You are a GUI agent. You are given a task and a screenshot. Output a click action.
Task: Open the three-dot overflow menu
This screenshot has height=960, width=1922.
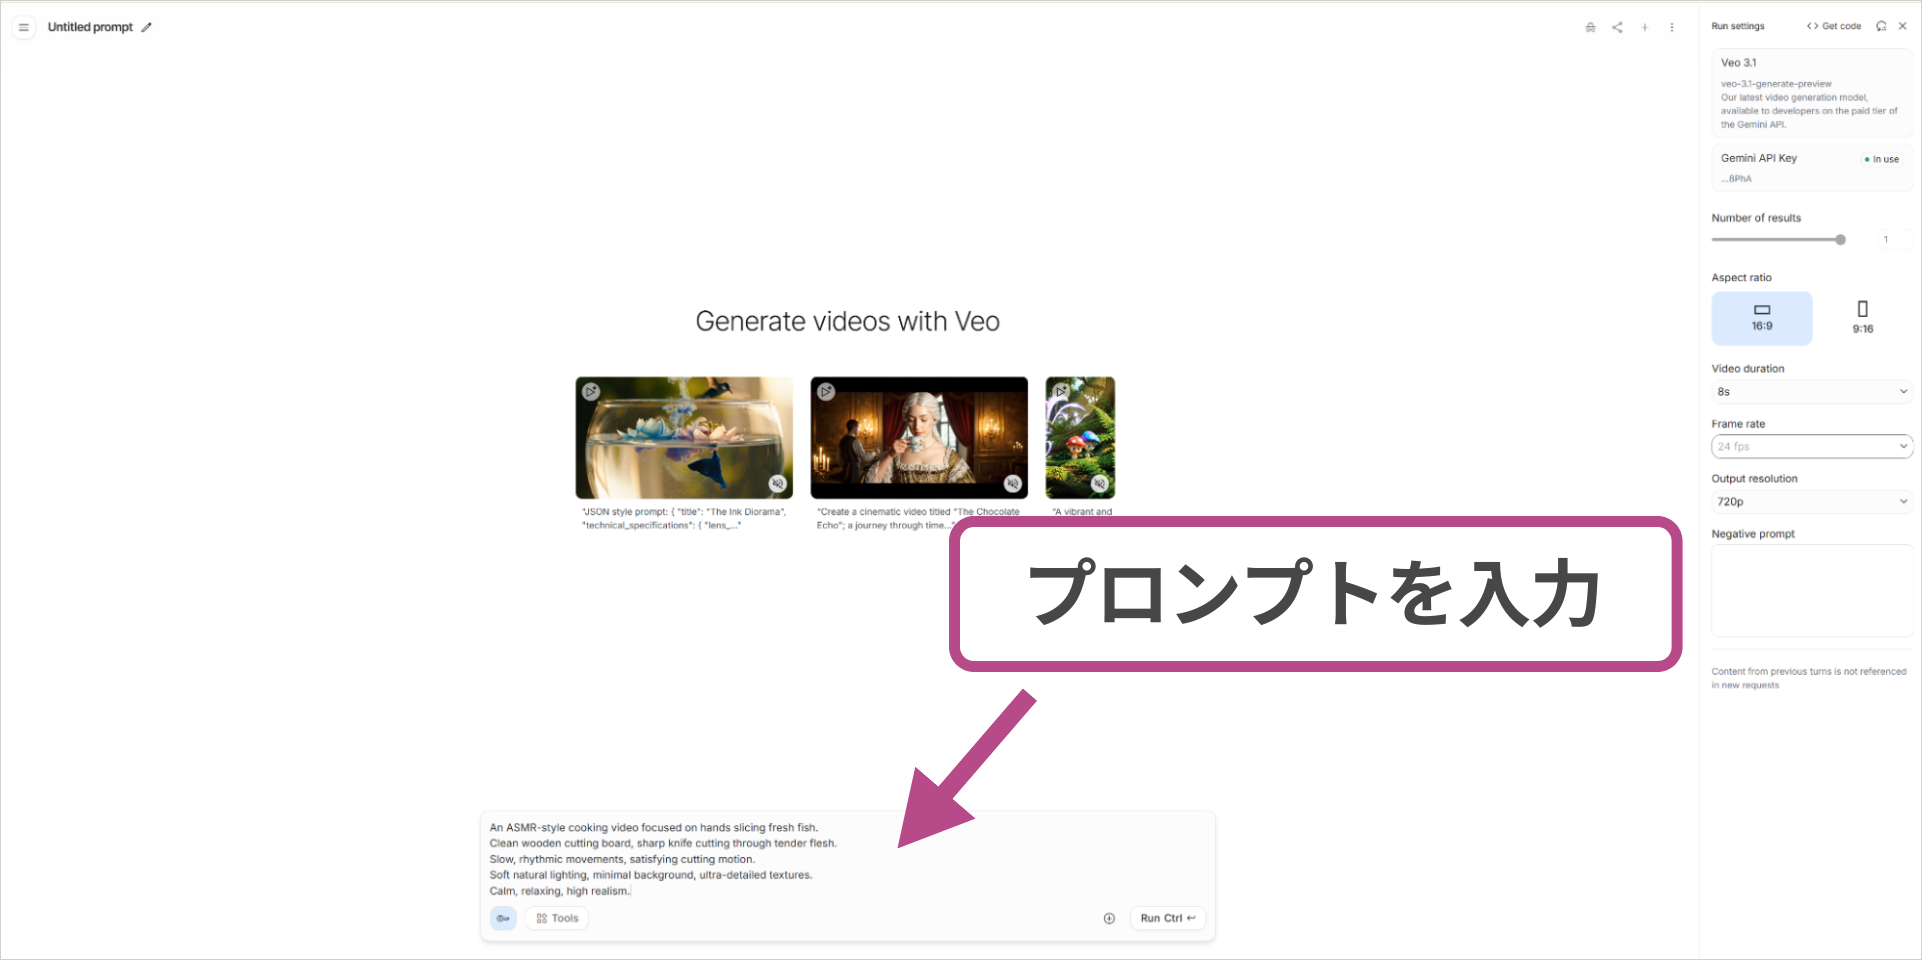coord(1671,27)
